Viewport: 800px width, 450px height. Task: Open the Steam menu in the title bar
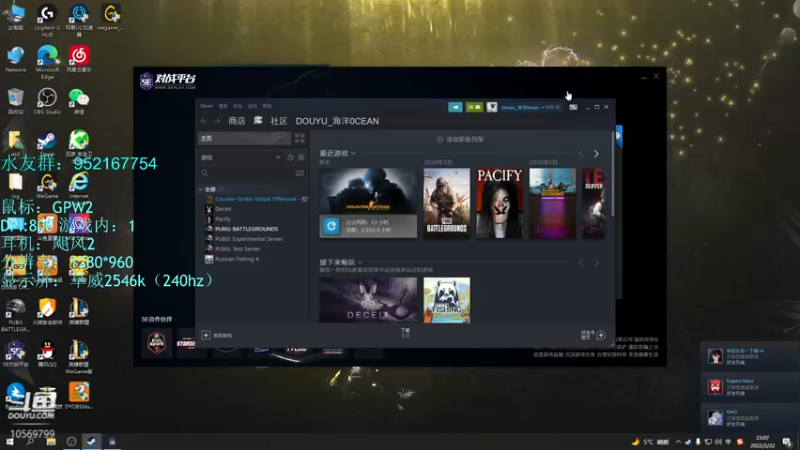point(207,106)
